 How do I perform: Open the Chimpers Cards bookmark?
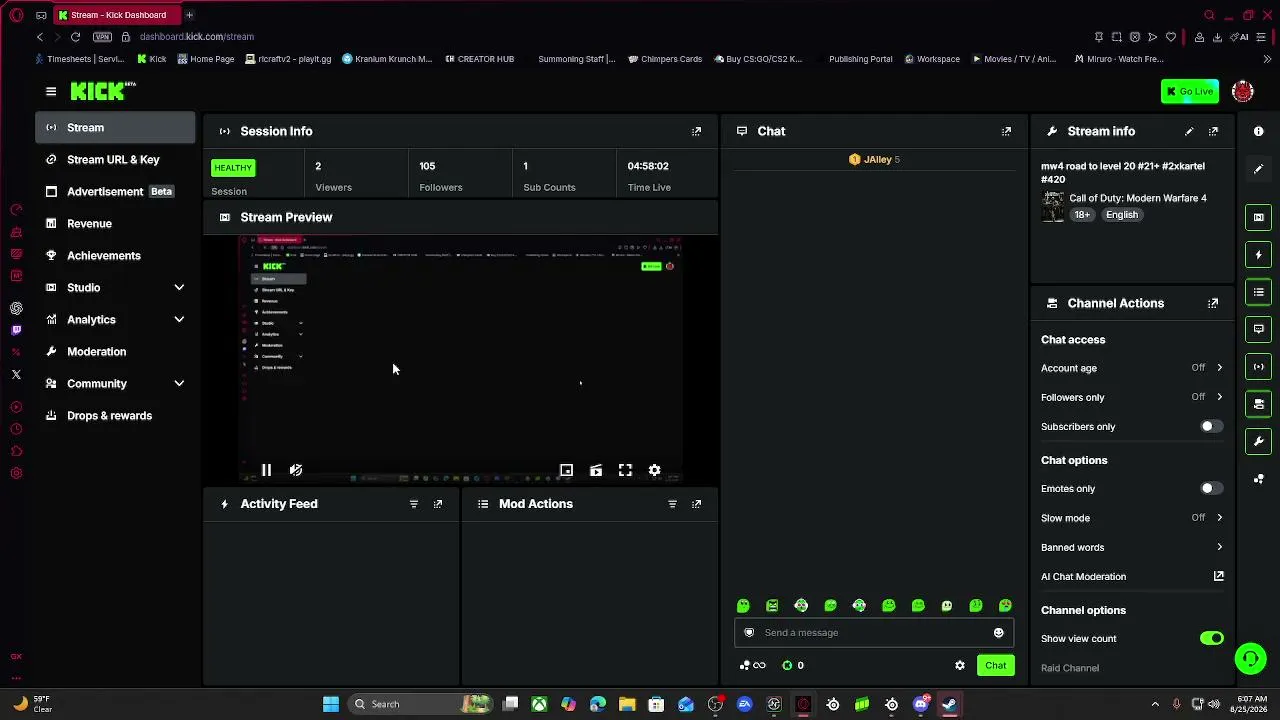pos(665,59)
